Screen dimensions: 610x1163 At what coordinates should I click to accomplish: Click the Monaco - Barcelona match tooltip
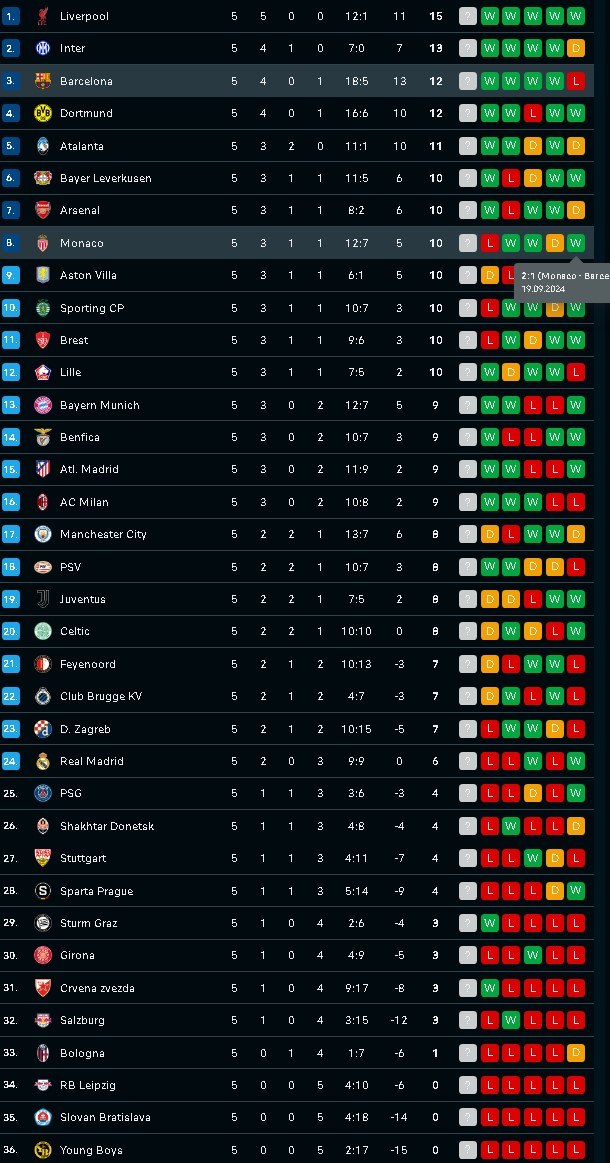pyautogui.click(x=563, y=282)
